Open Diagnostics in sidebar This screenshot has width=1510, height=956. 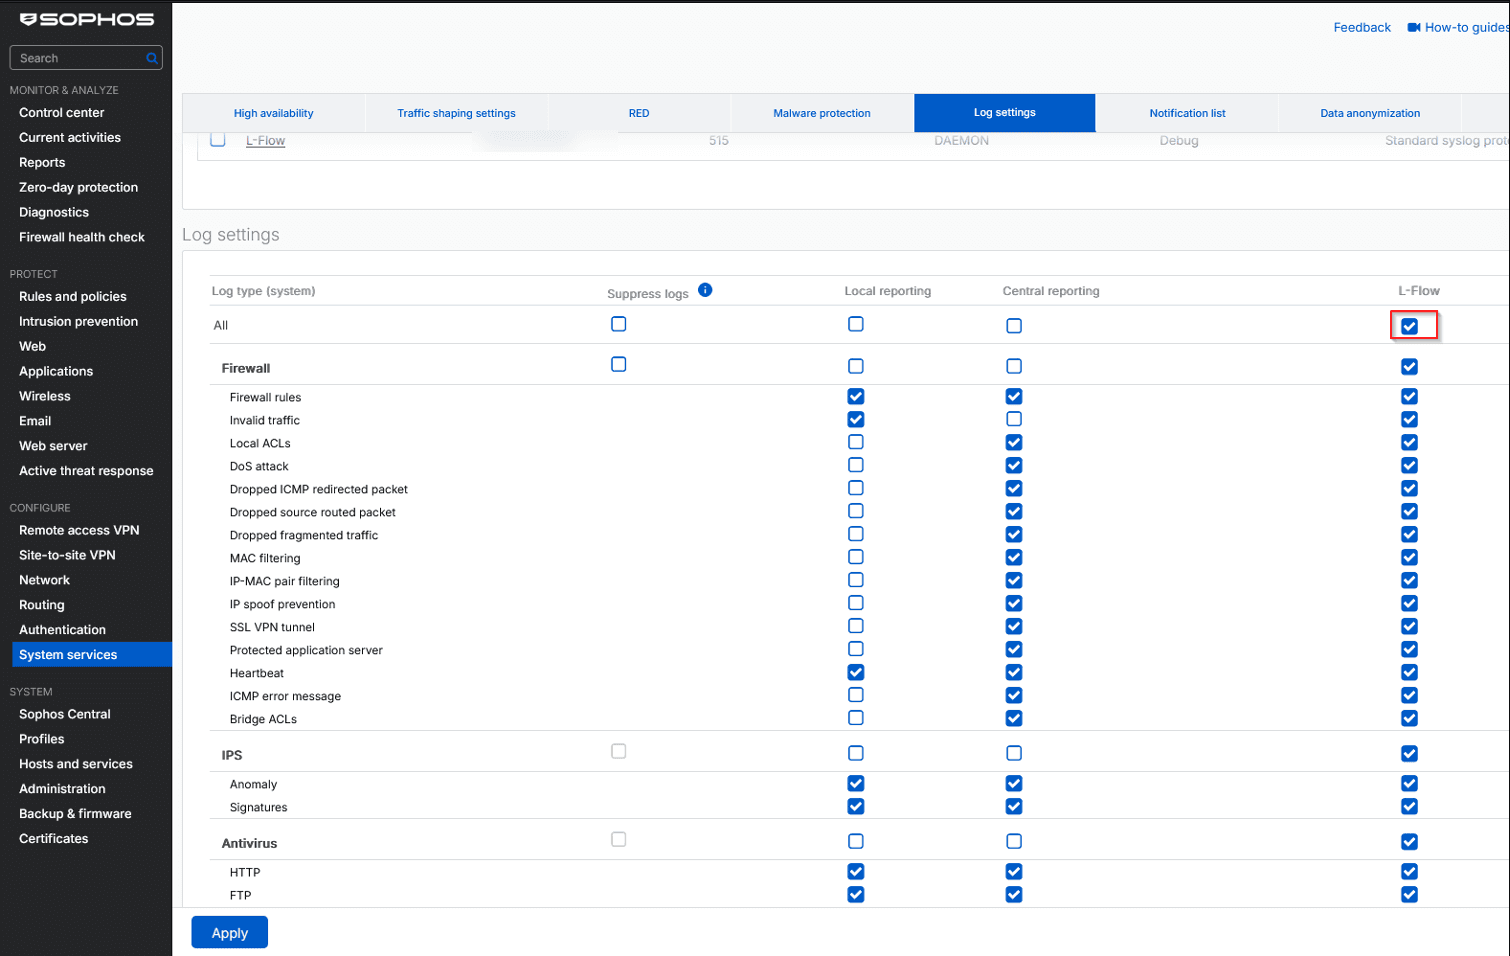pos(54,213)
